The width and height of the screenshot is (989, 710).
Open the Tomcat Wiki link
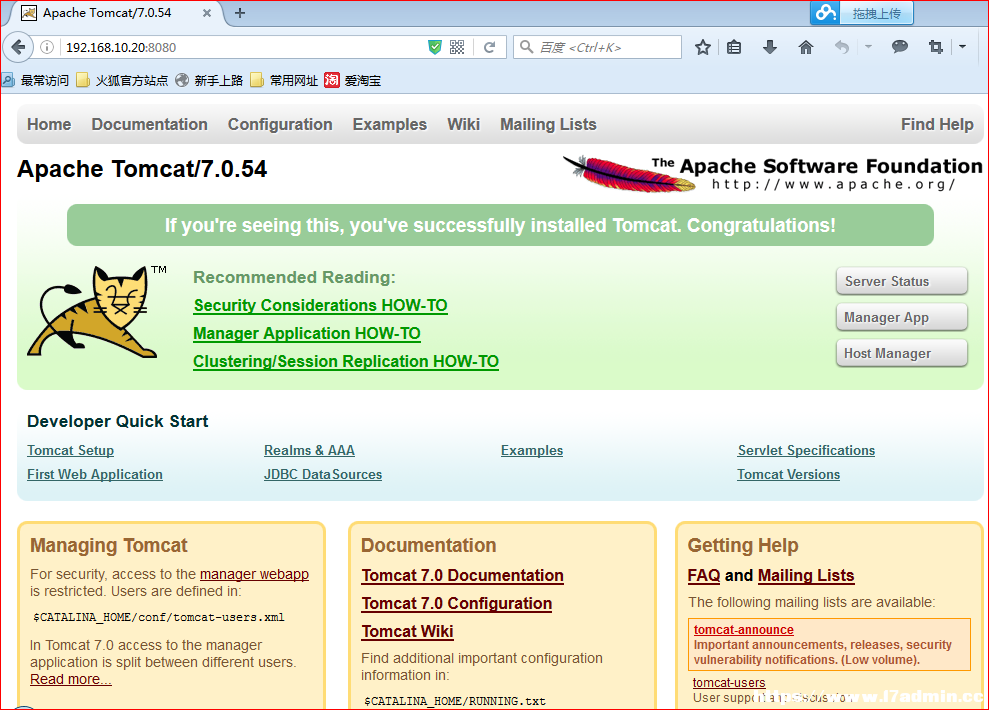(407, 631)
